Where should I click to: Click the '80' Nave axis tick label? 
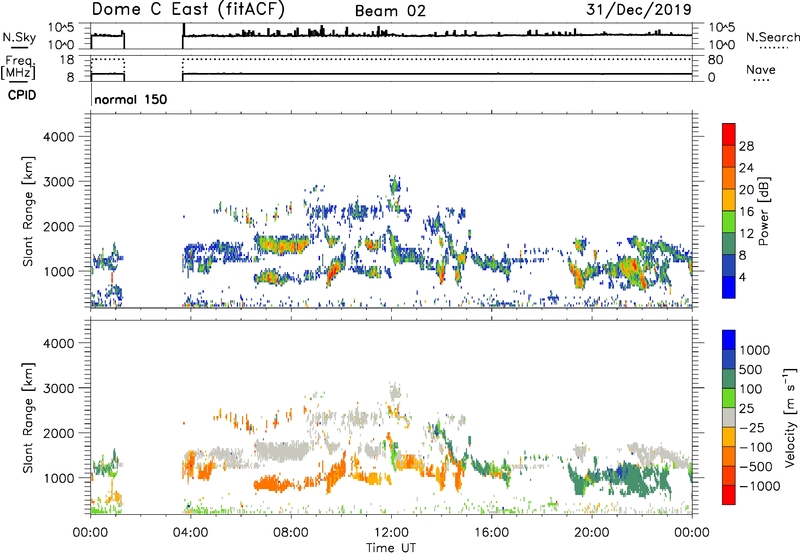pos(715,60)
